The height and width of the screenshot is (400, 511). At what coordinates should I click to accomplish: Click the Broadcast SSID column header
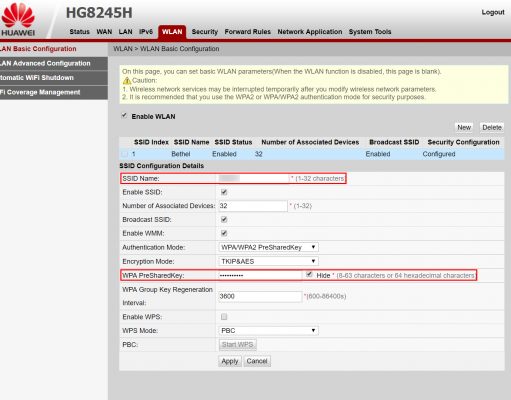pyautogui.click(x=394, y=142)
